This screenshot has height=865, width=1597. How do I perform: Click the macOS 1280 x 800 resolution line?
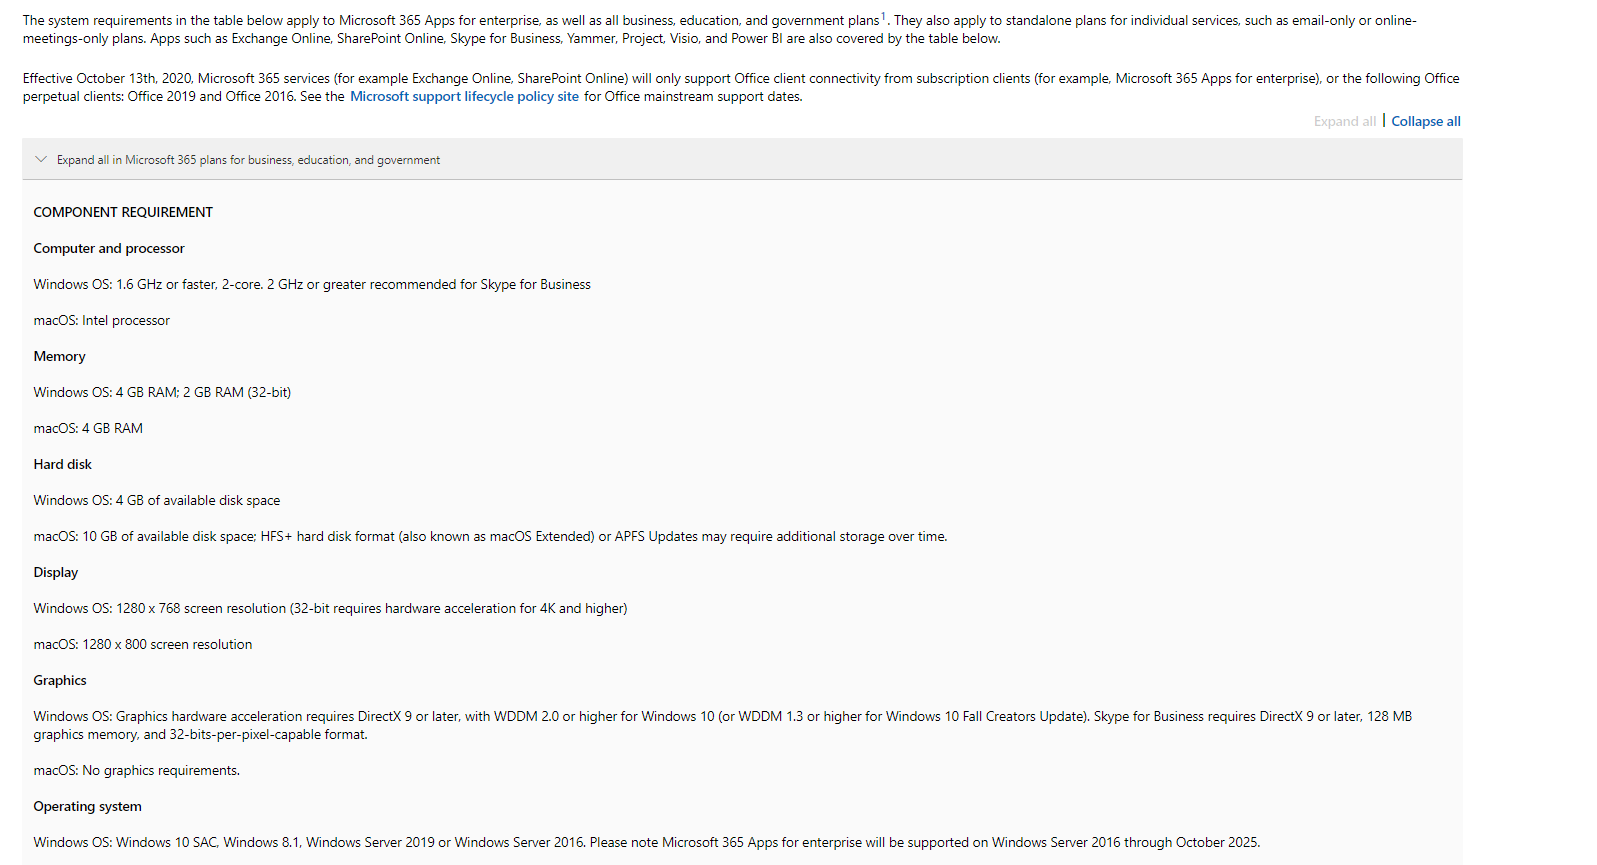click(x=142, y=644)
